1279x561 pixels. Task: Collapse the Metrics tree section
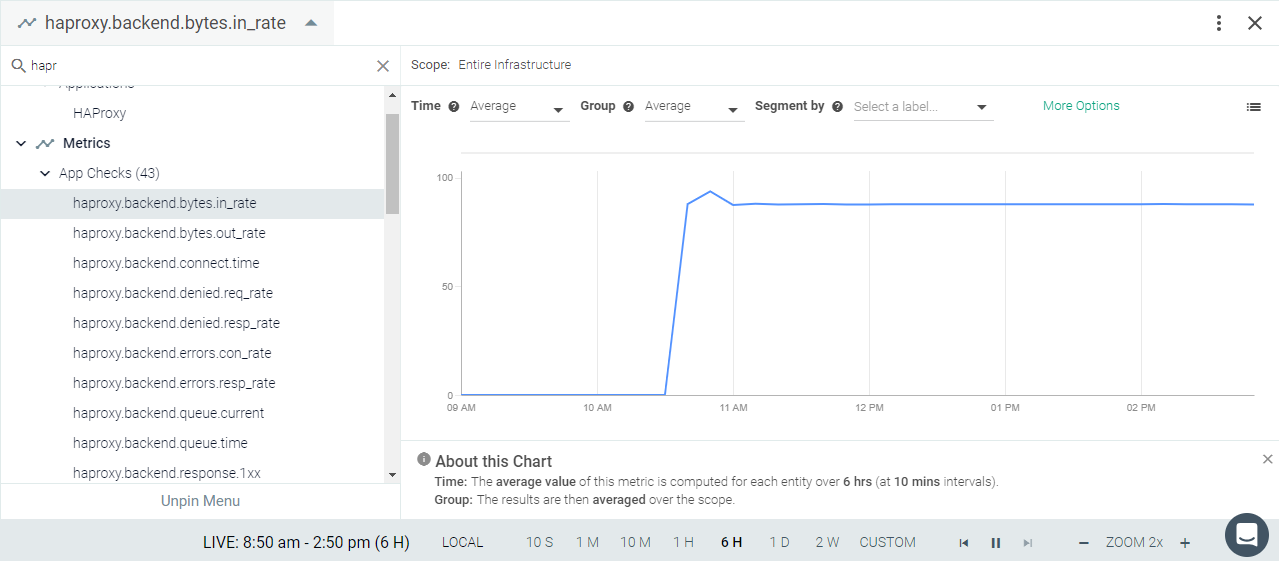21,144
